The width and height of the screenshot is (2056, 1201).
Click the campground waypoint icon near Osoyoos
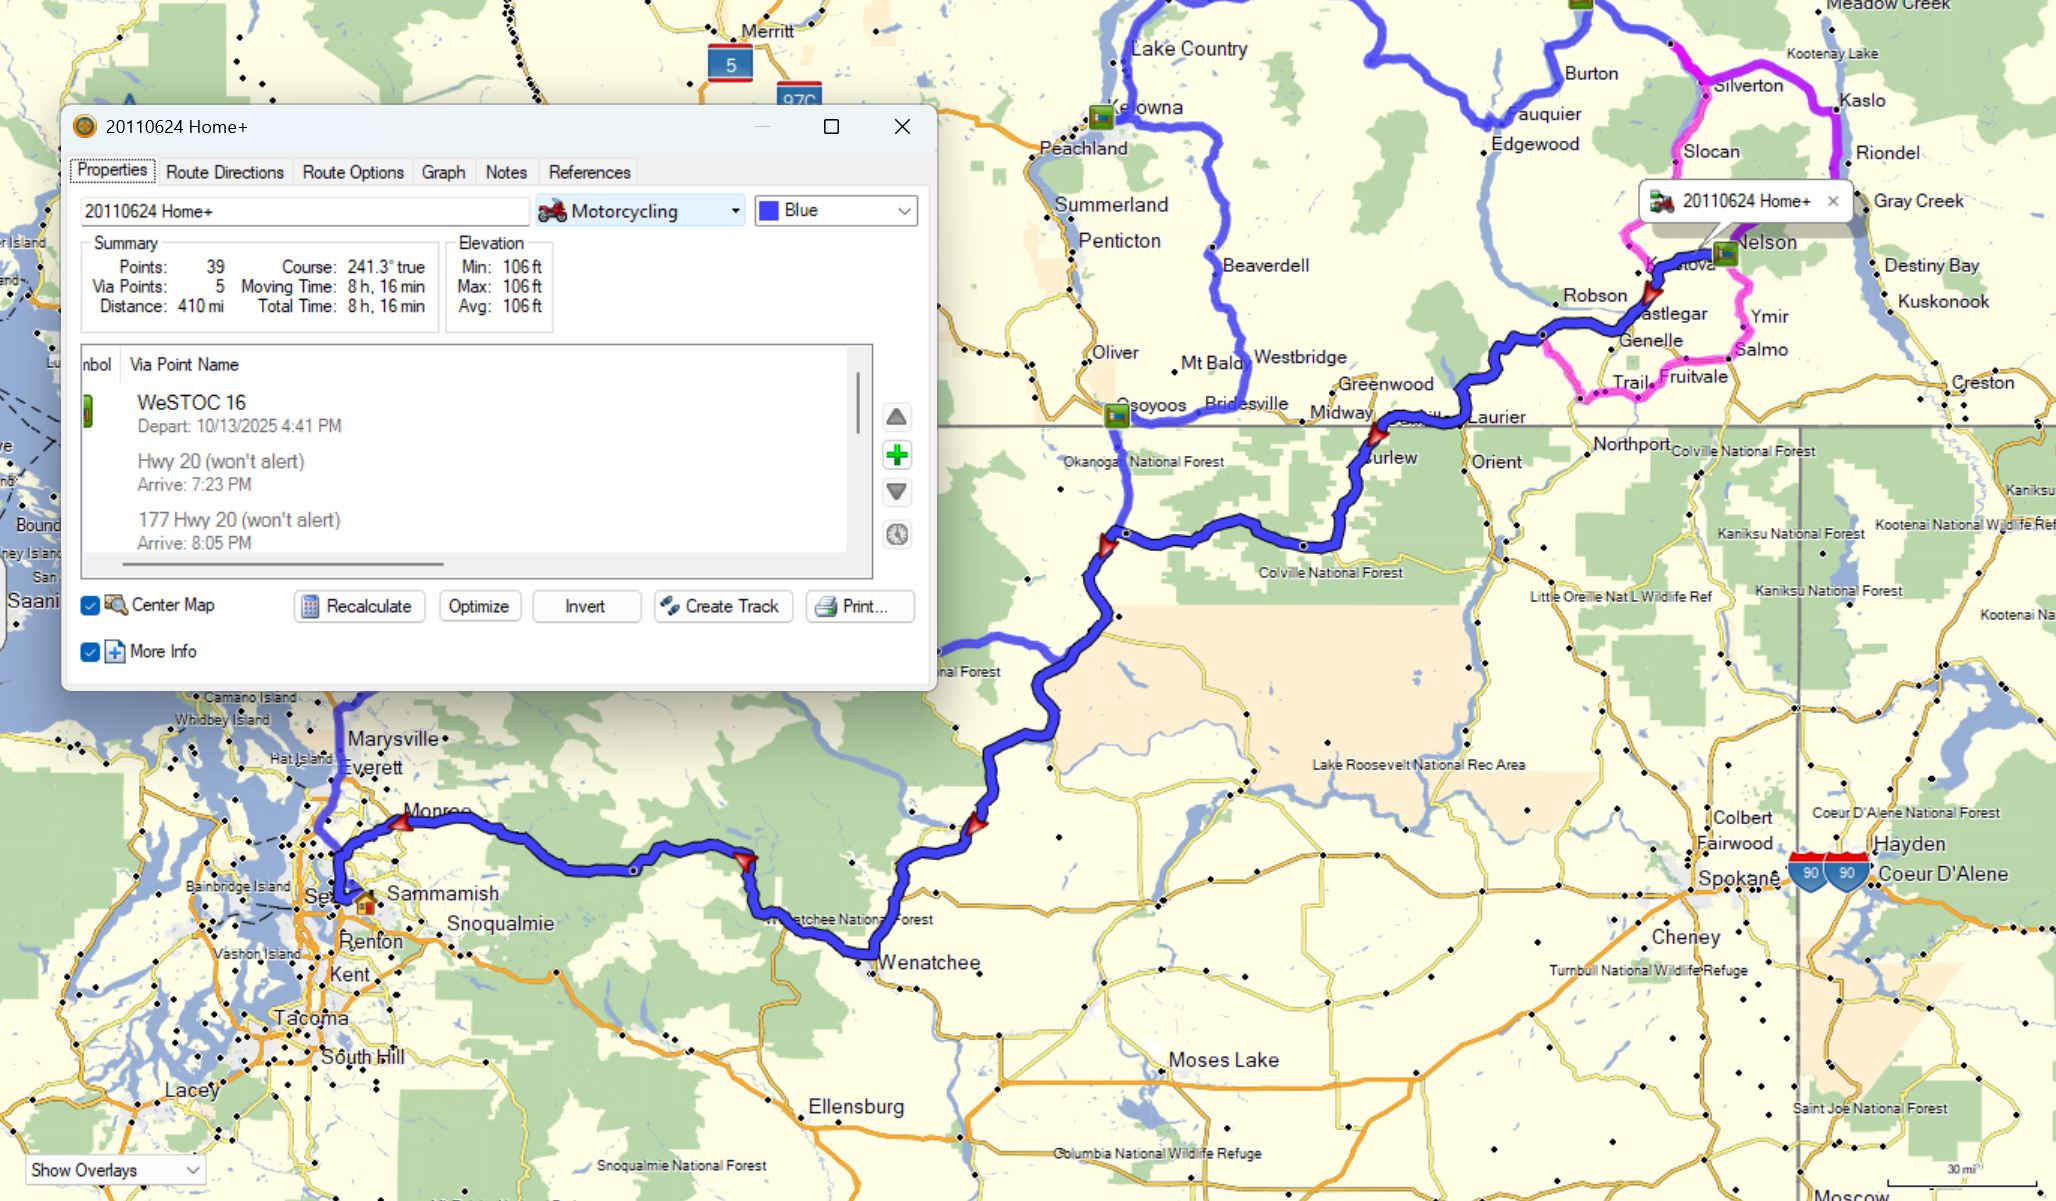point(1117,415)
